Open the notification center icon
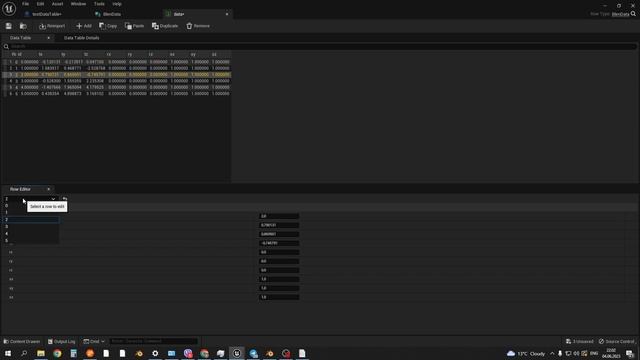This screenshot has height=360, width=640. (x=630, y=353)
